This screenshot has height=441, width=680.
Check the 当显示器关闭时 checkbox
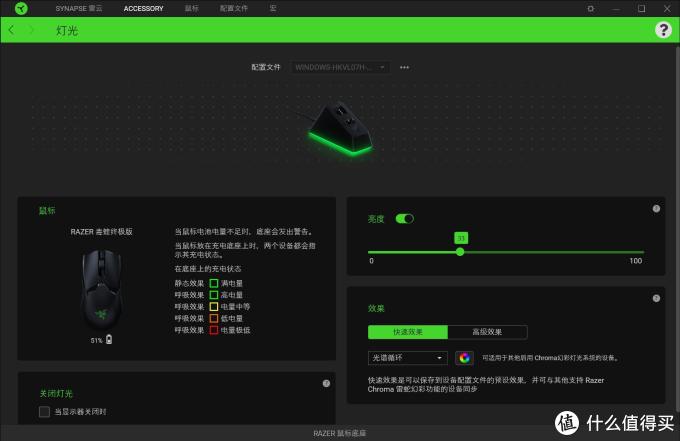pyautogui.click(x=44, y=412)
